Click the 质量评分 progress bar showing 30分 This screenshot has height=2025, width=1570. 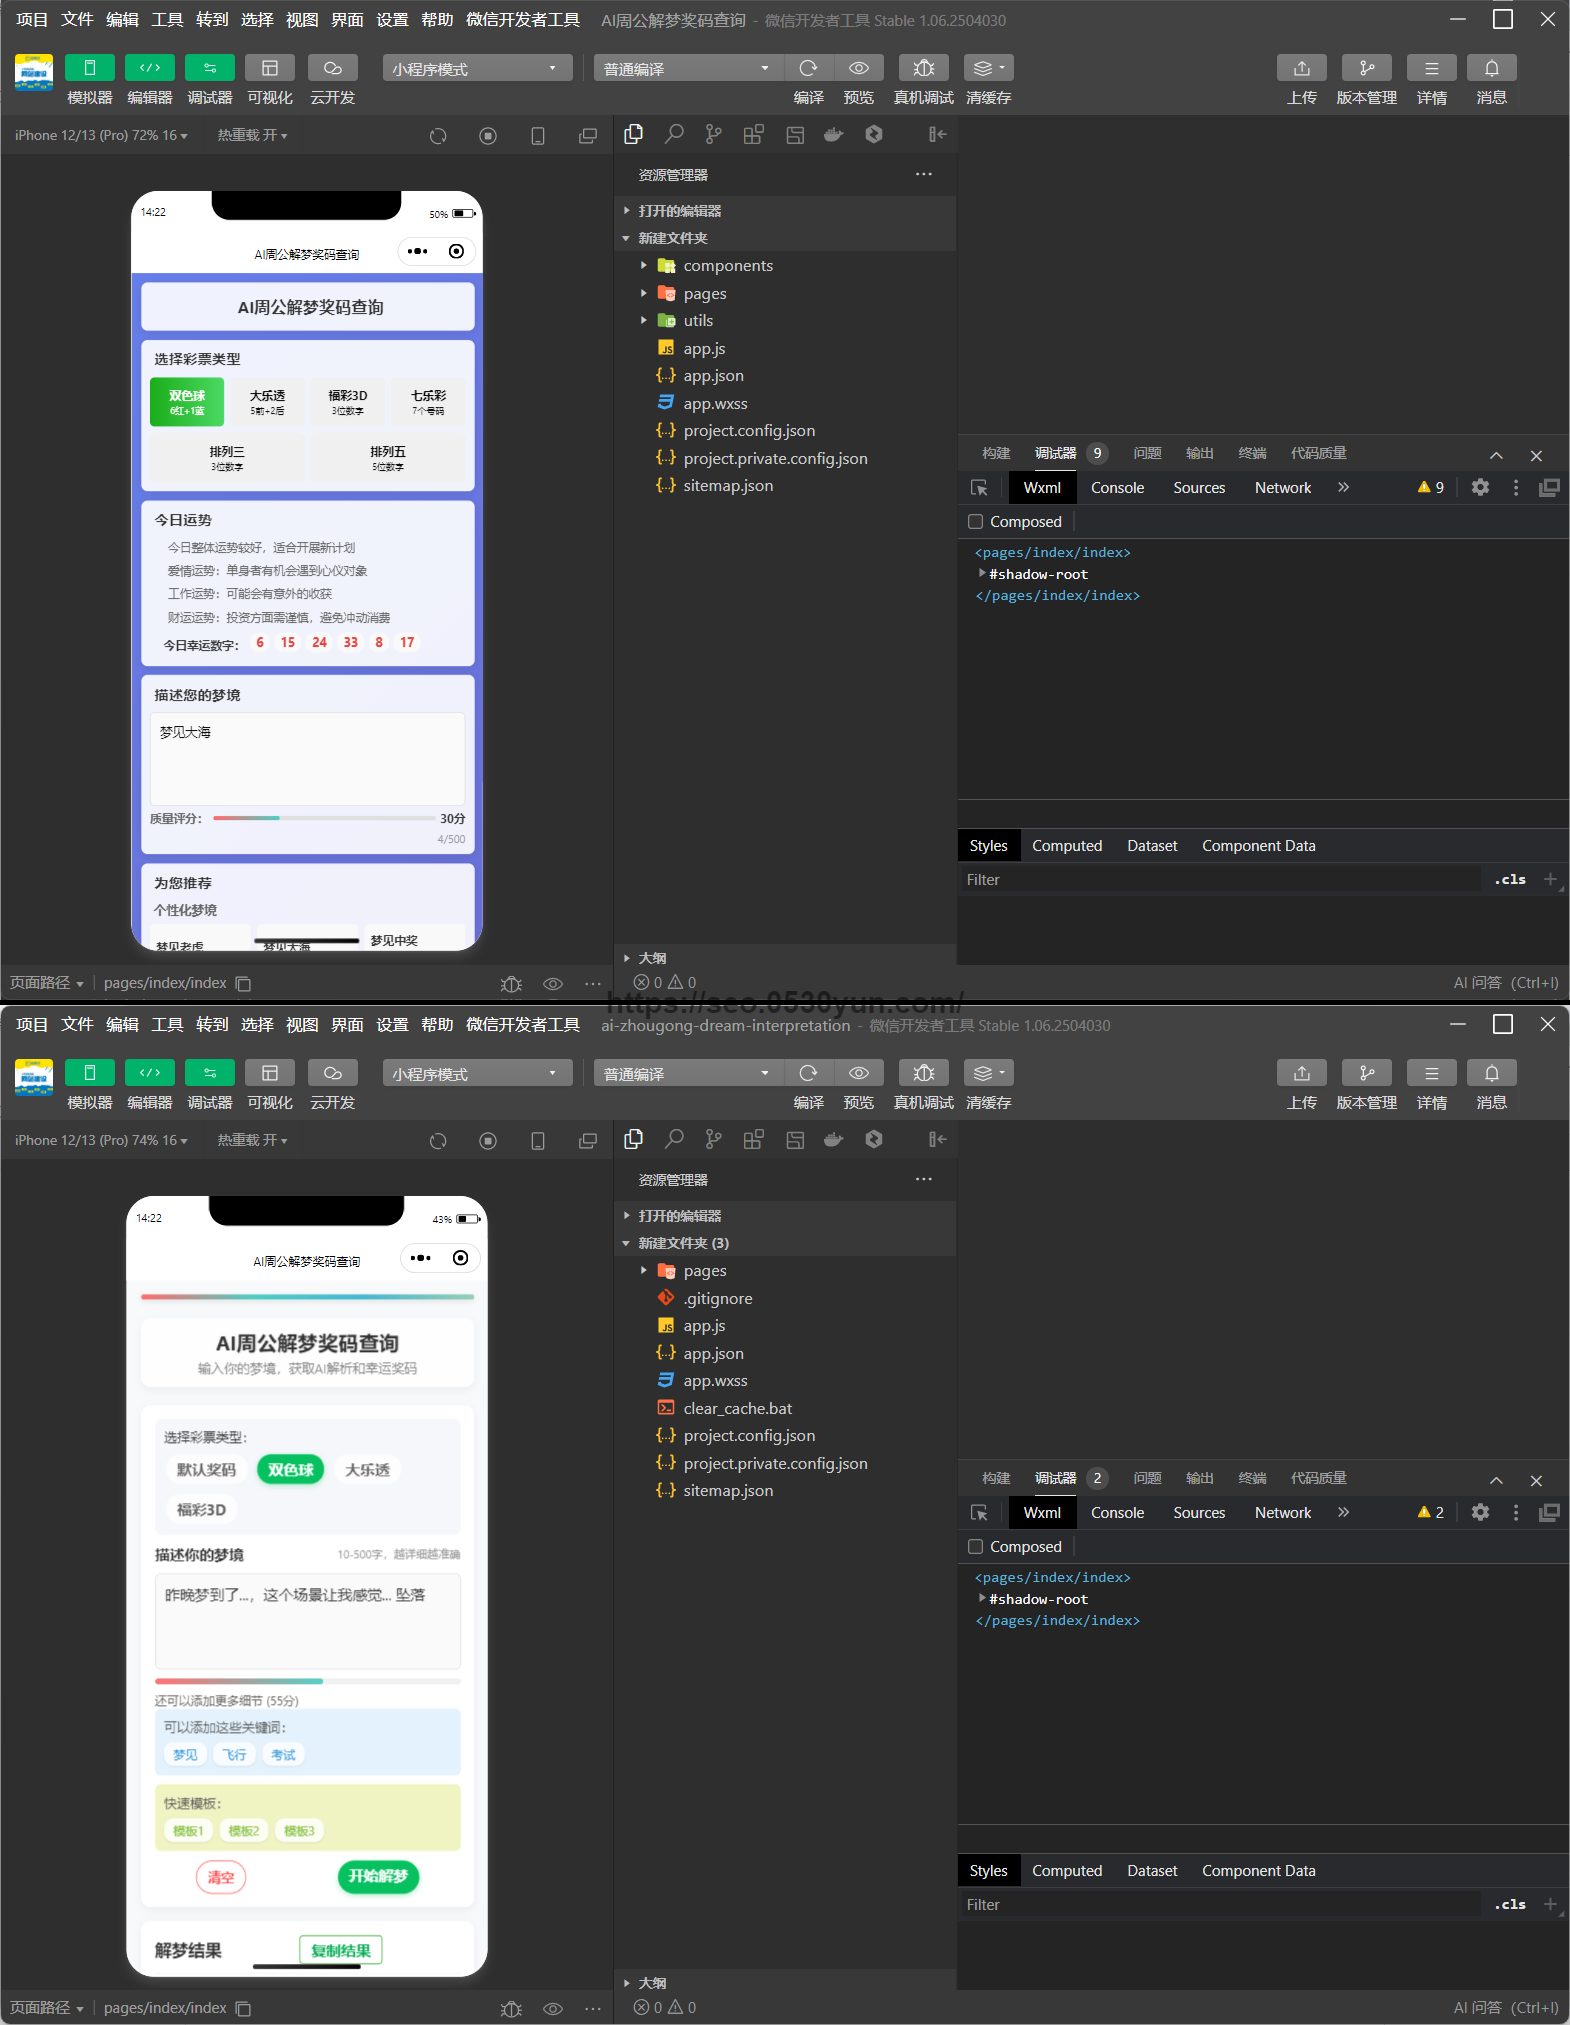[324, 818]
